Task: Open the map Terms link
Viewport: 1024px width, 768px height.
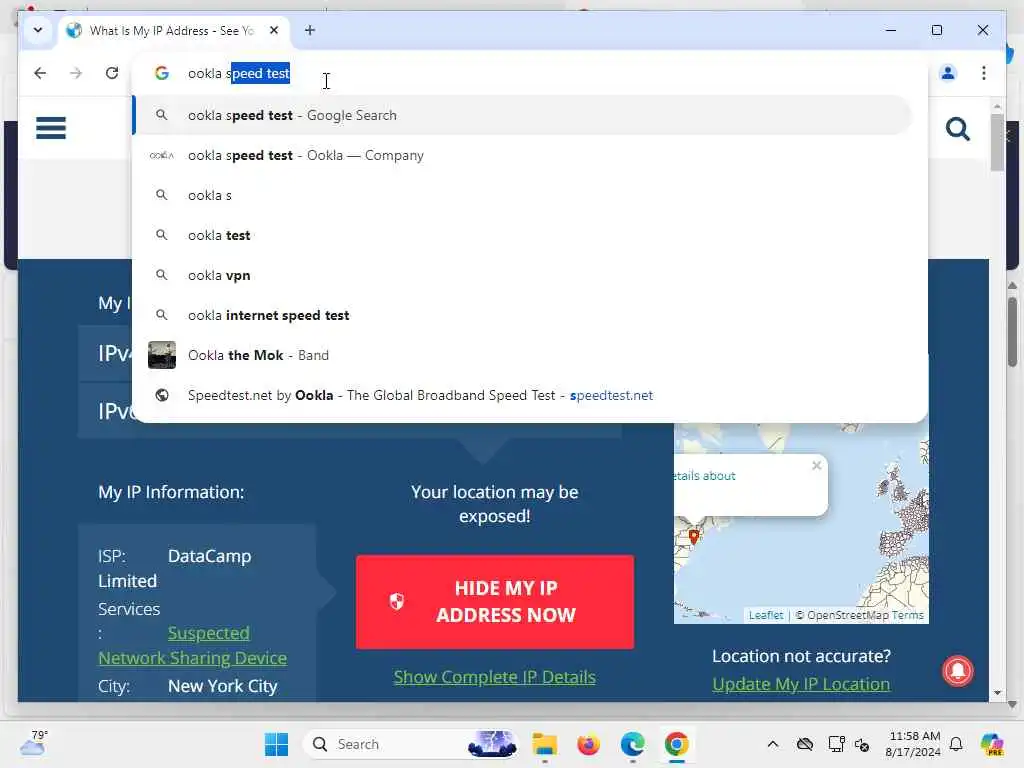Action: pos(908,615)
